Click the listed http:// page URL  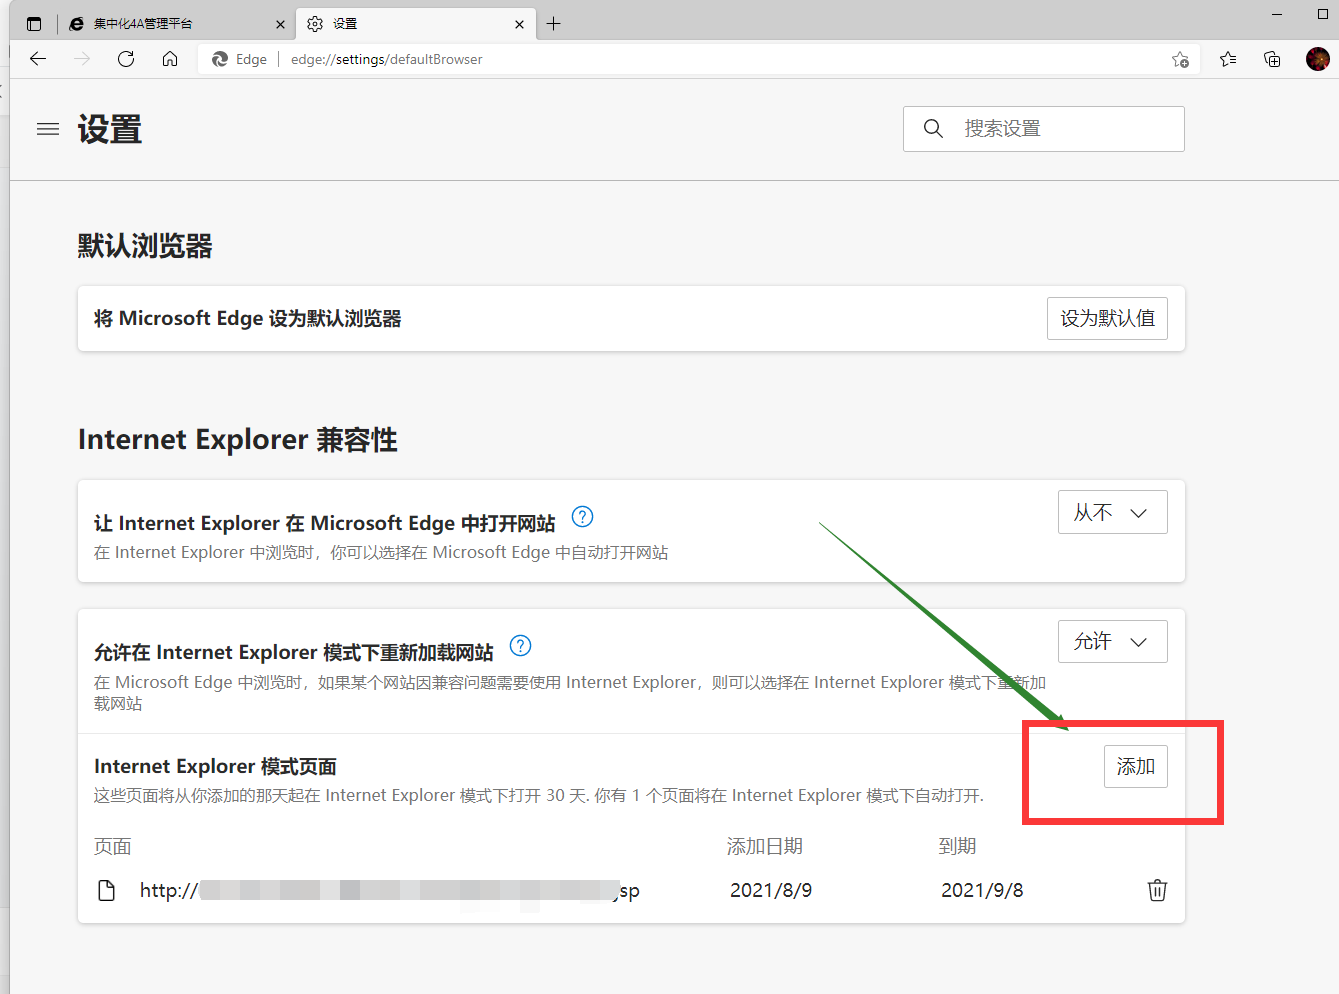[389, 890]
